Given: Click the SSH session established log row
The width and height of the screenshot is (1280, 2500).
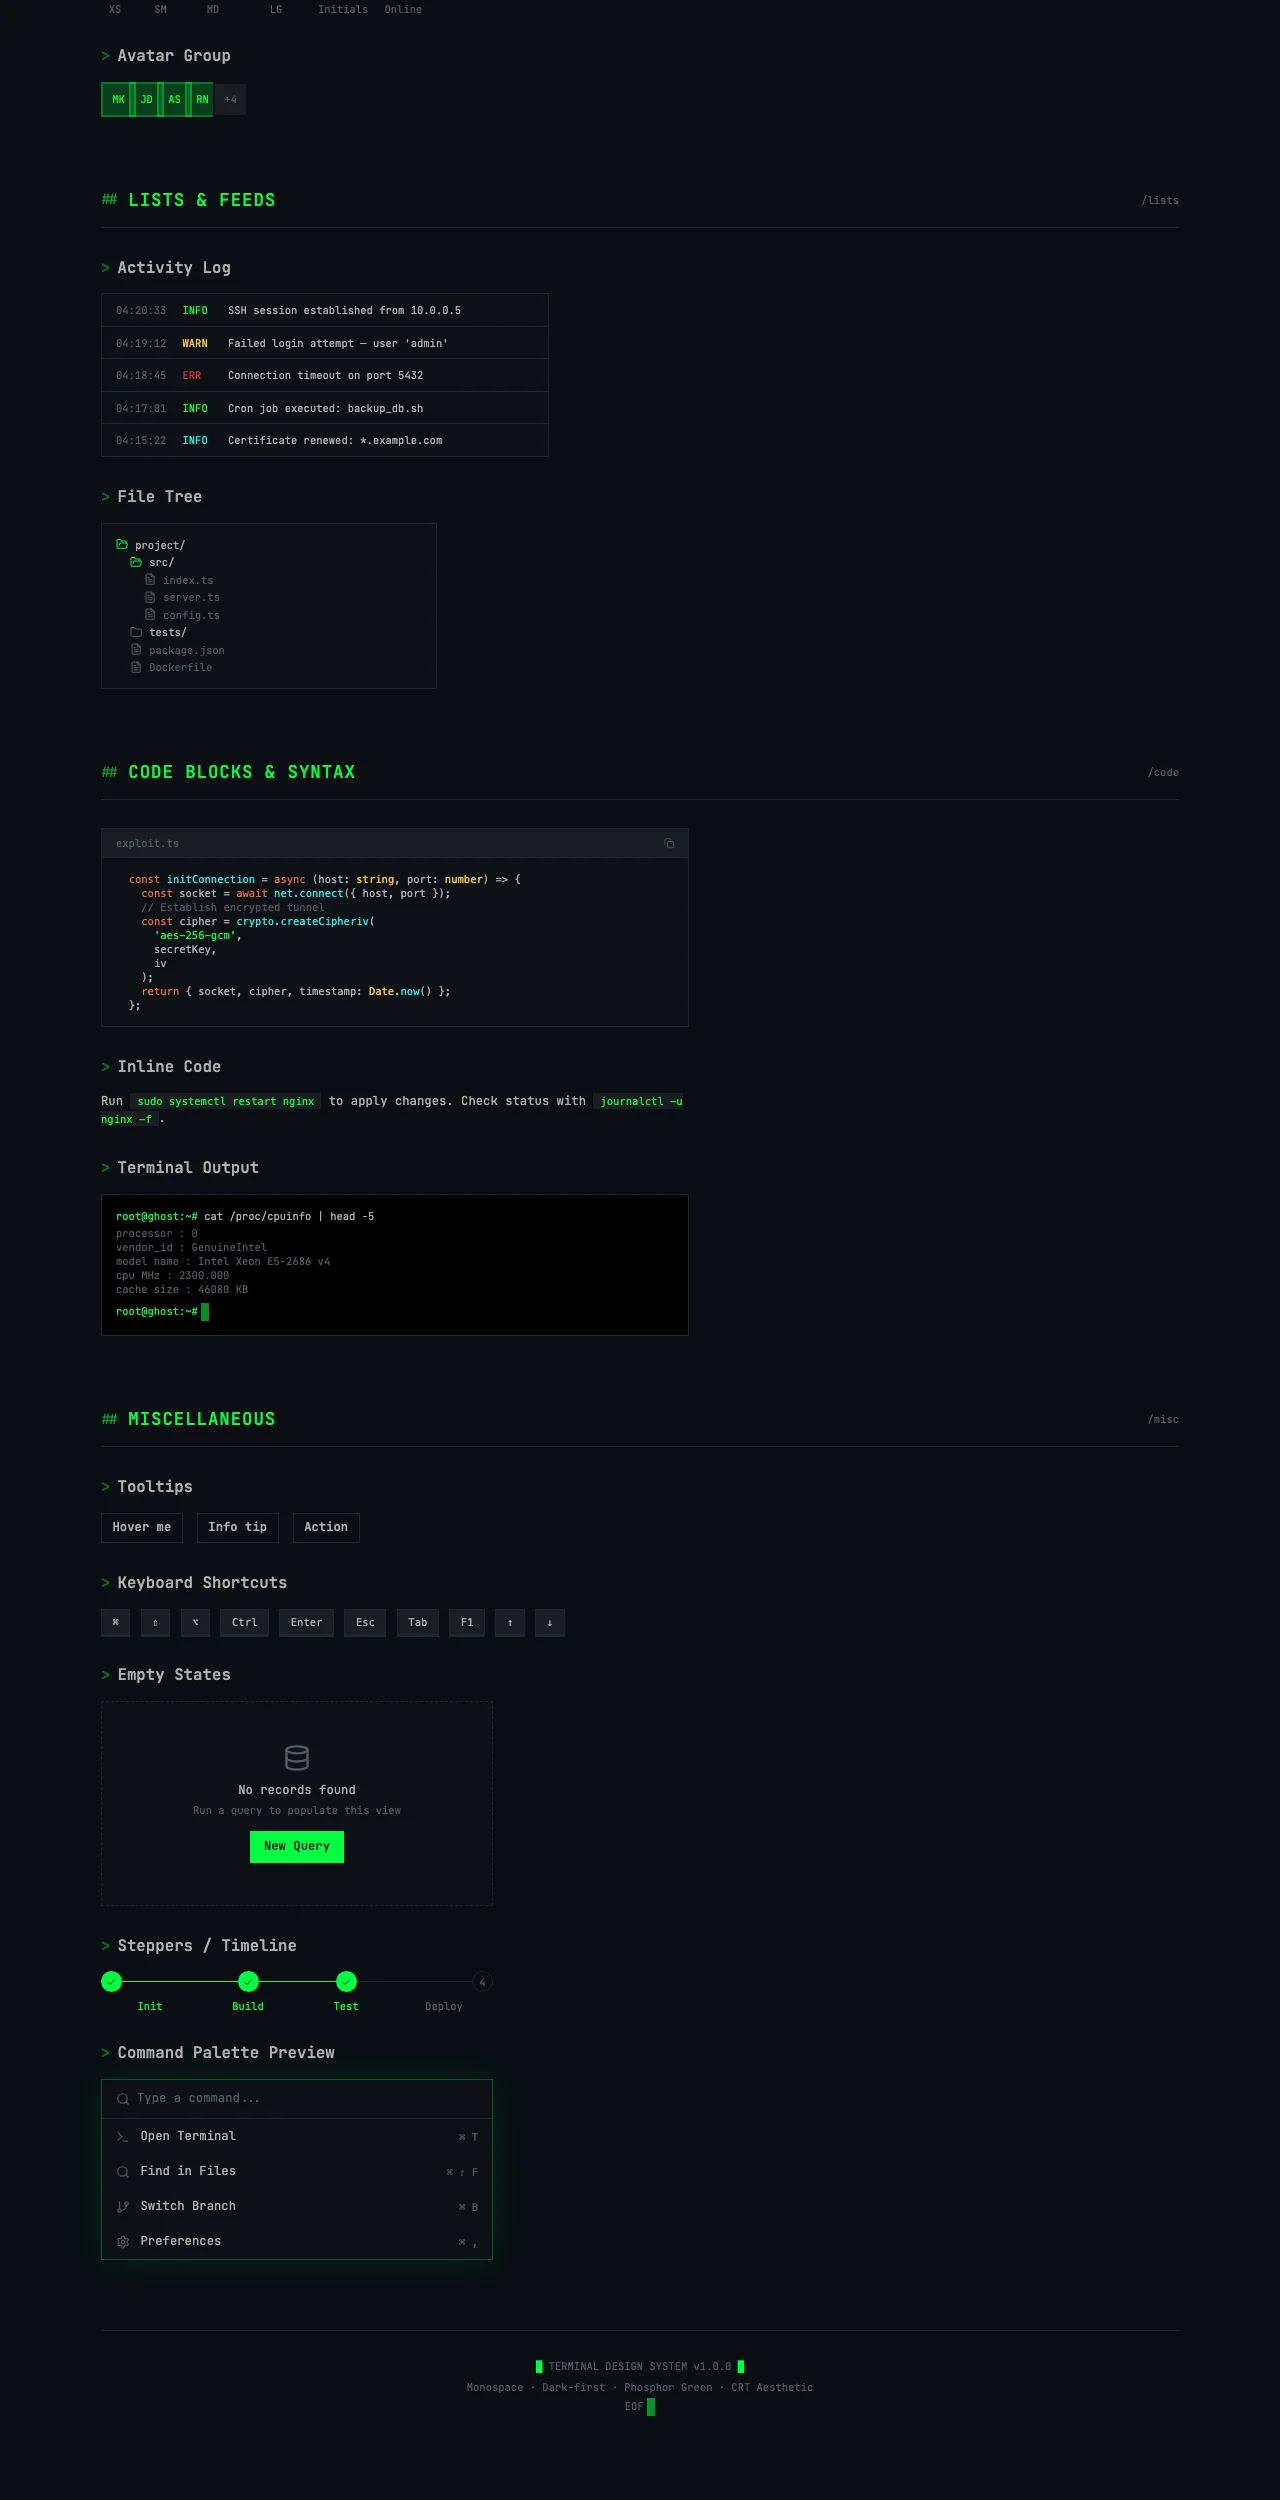Looking at the screenshot, I should pos(325,310).
